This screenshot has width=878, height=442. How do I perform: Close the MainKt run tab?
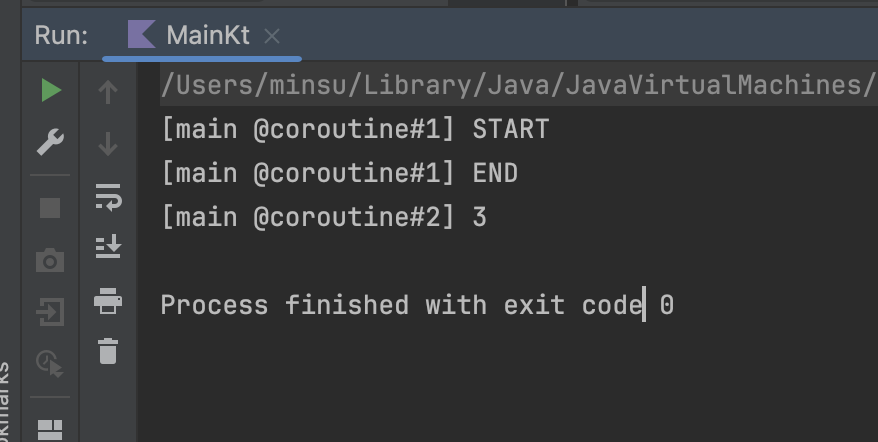[272, 36]
